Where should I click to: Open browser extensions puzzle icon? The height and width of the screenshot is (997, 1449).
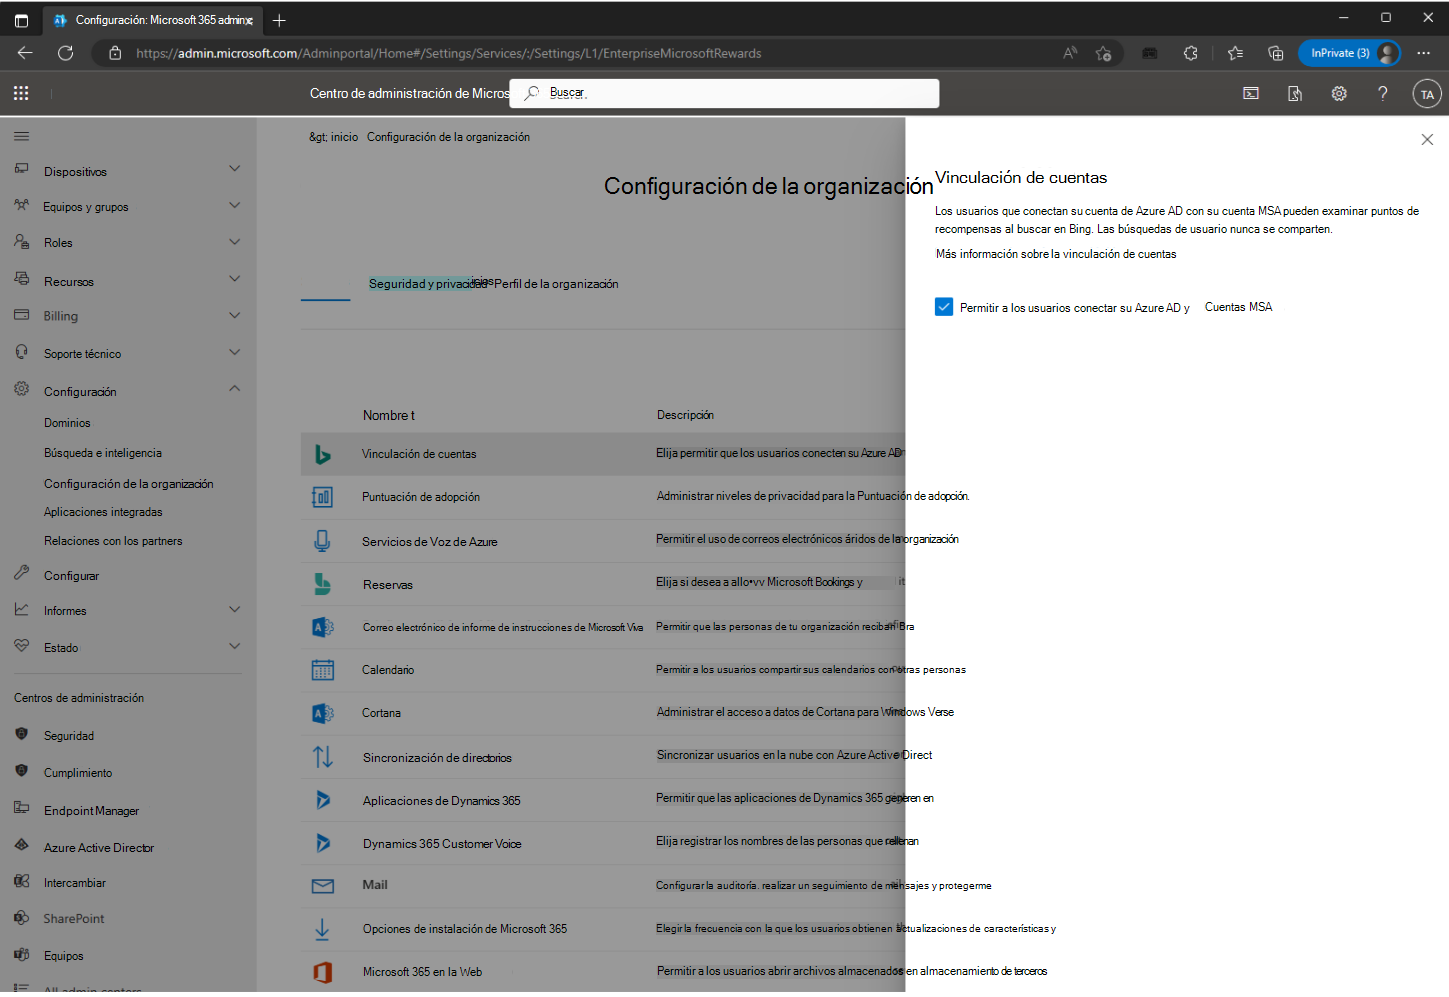pyautogui.click(x=1190, y=53)
